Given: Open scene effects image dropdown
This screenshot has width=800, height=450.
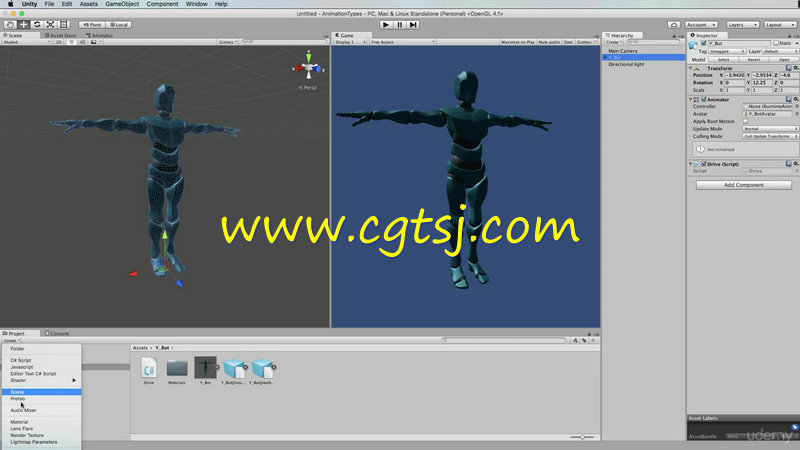Looking at the screenshot, I should point(95,42).
